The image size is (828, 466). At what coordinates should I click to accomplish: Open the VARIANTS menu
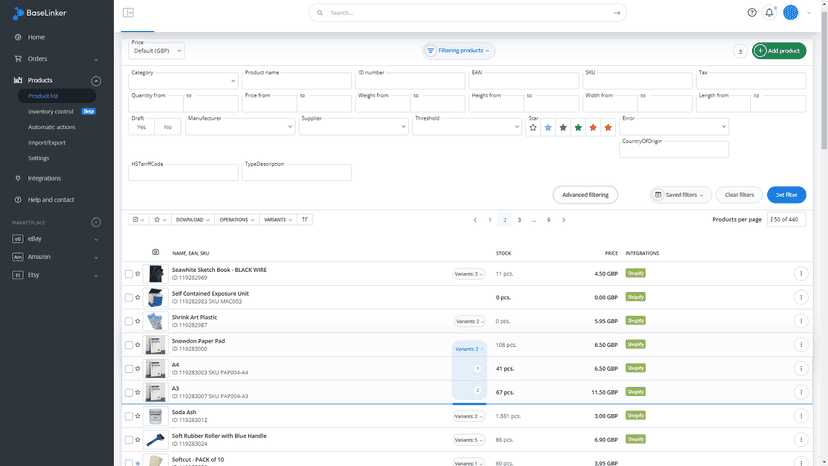(x=278, y=219)
